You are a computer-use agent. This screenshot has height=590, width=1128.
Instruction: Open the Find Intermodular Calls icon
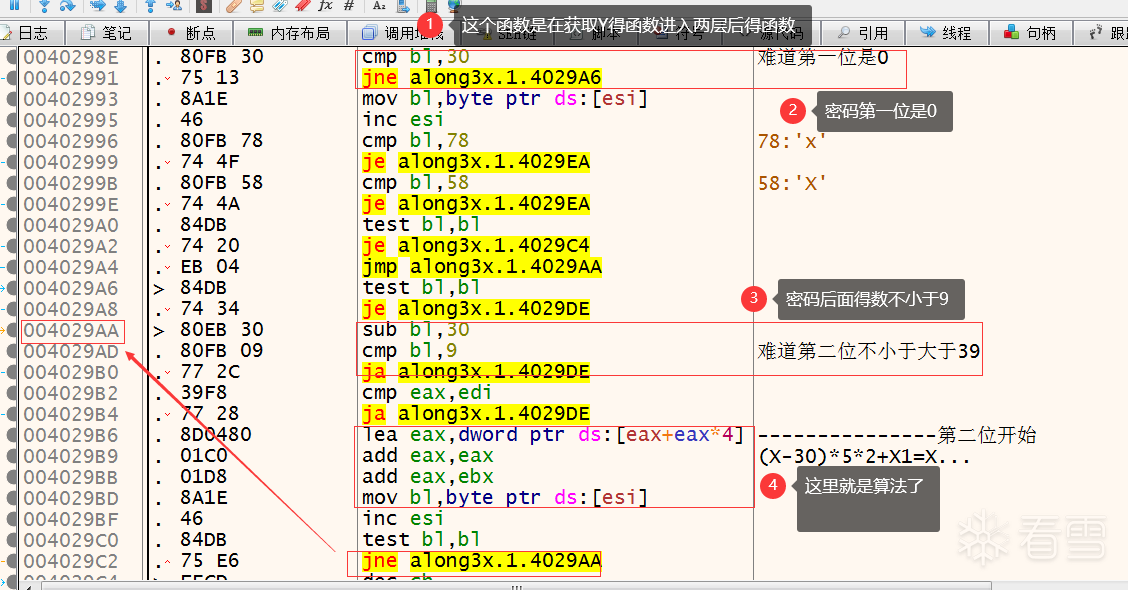pos(403,5)
